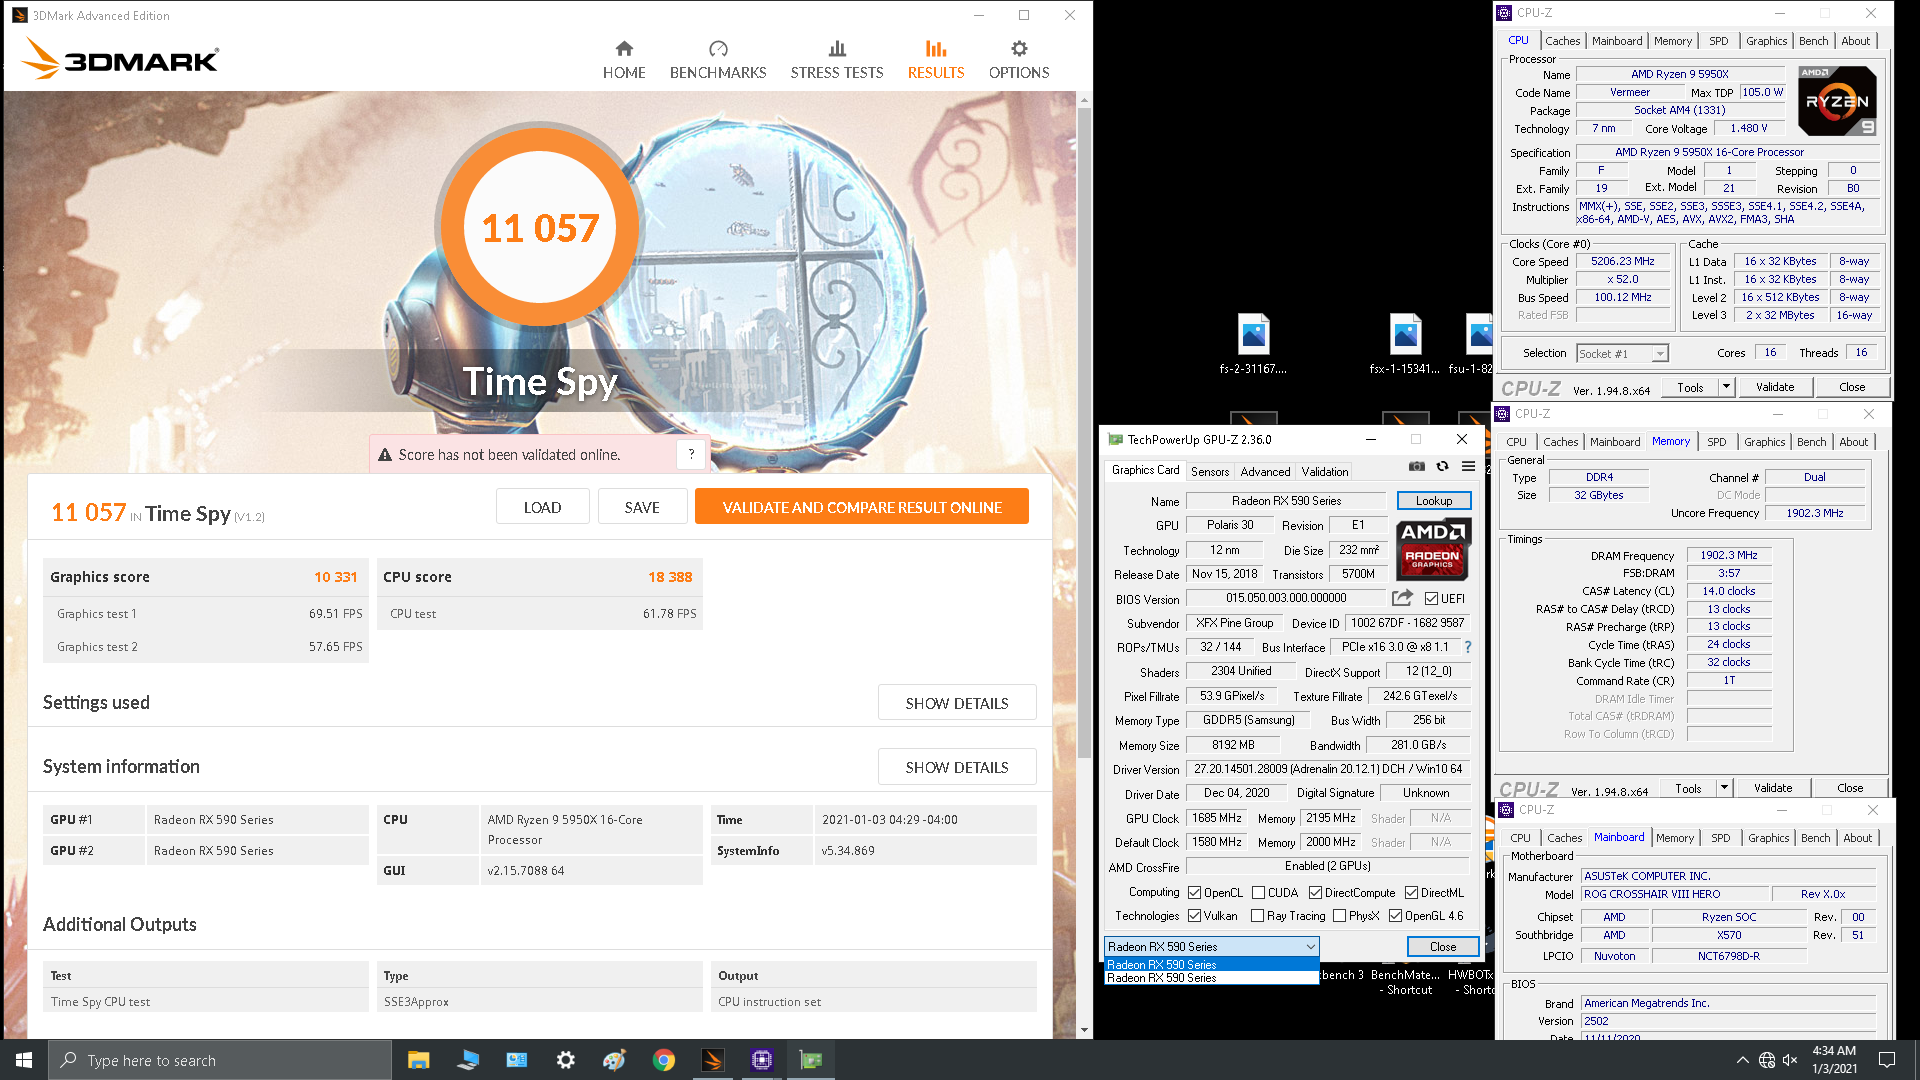This screenshot has width=1920, height=1080.
Task: Toggle the DirectCompute checkbox
Action: point(1315,892)
